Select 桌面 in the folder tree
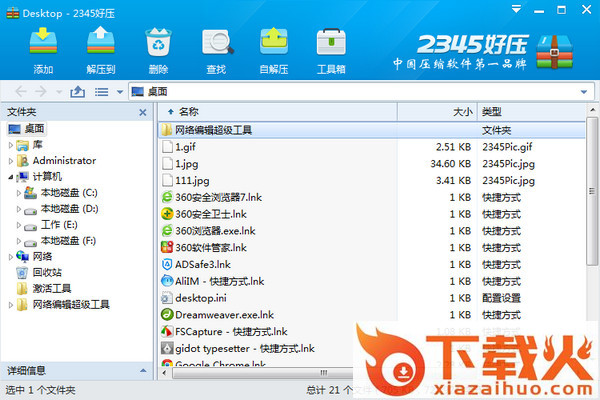Image resolution: width=600 pixels, height=400 pixels. tap(26, 129)
